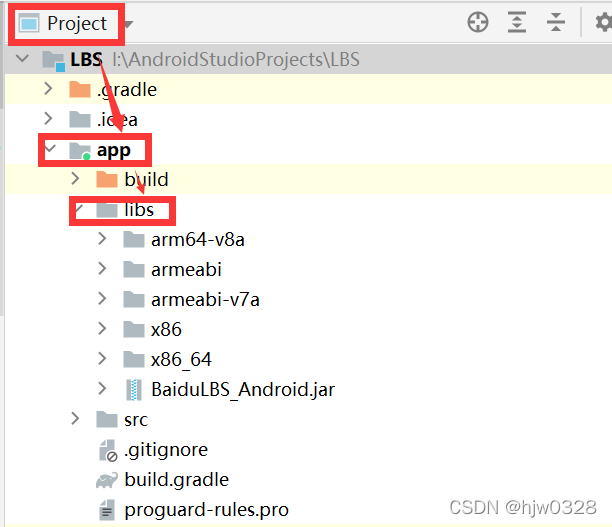This screenshot has height=527, width=612.
Task: Expand the x86 folder
Action: pyautogui.click(x=102, y=329)
